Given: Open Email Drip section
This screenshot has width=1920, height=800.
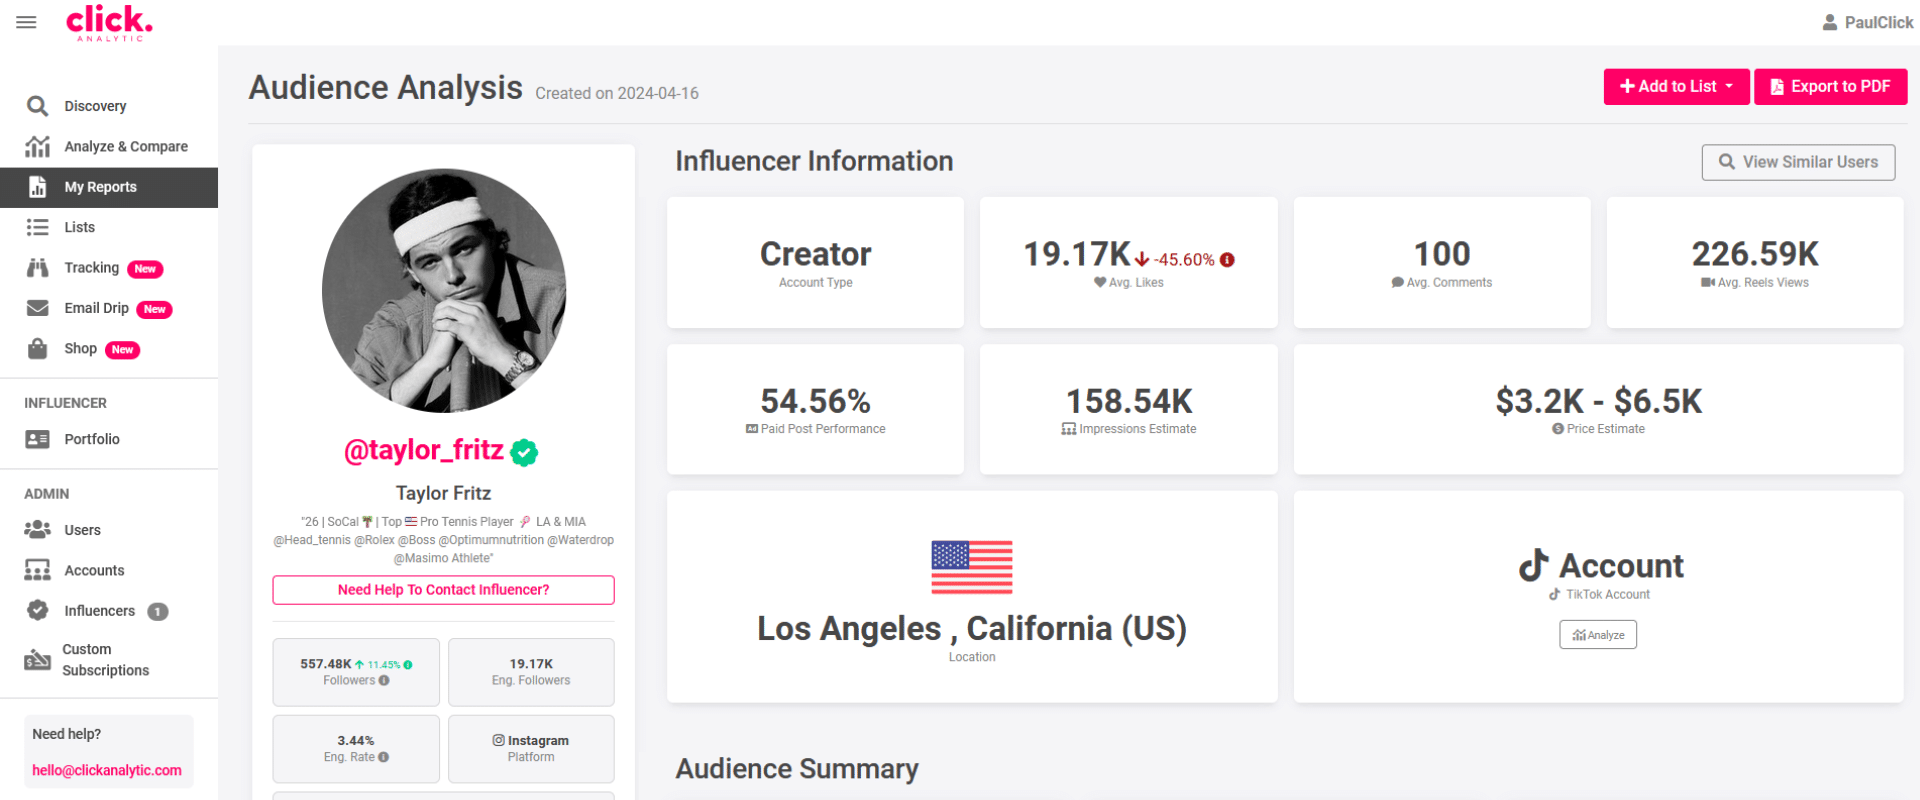Looking at the screenshot, I should point(96,308).
